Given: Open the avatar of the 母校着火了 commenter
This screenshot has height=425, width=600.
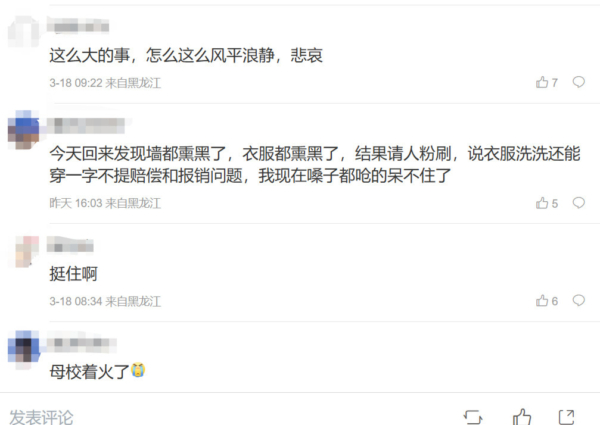Looking at the screenshot, I should (24, 346).
